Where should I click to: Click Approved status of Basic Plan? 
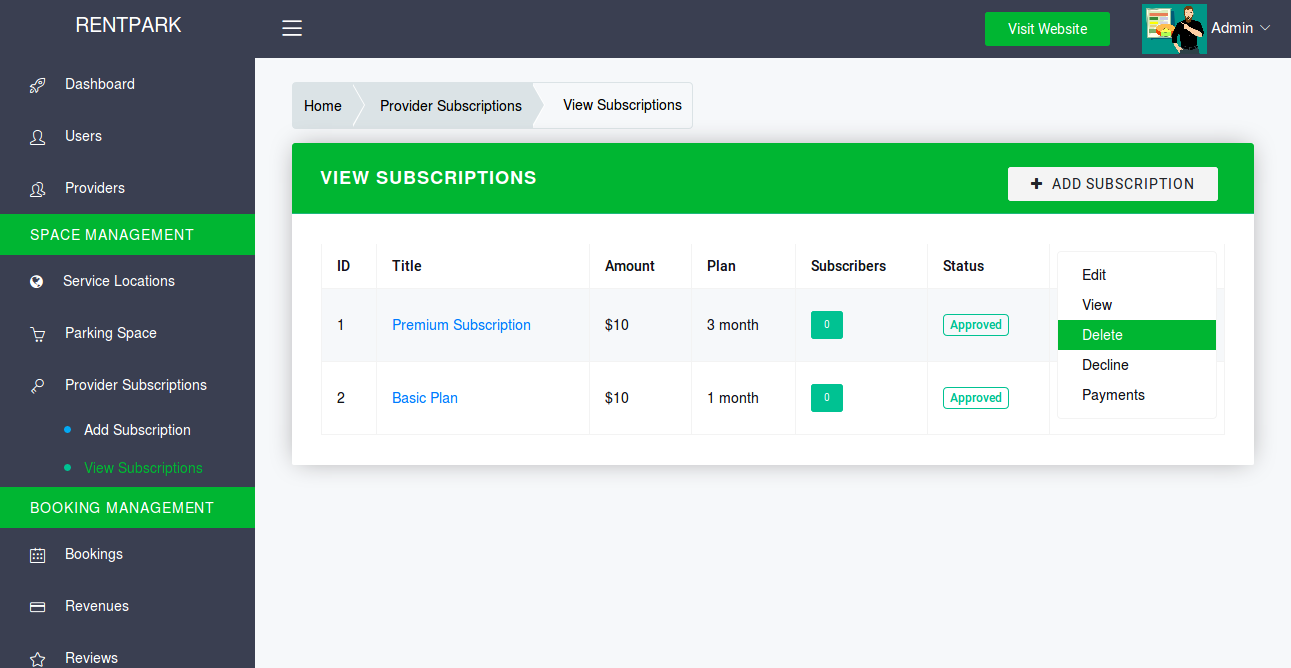[976, 398]
